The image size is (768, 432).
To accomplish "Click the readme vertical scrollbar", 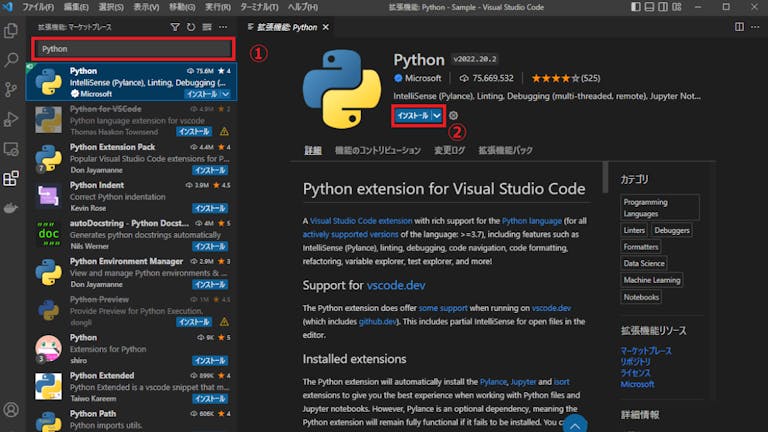I will [x=605, y=177].
